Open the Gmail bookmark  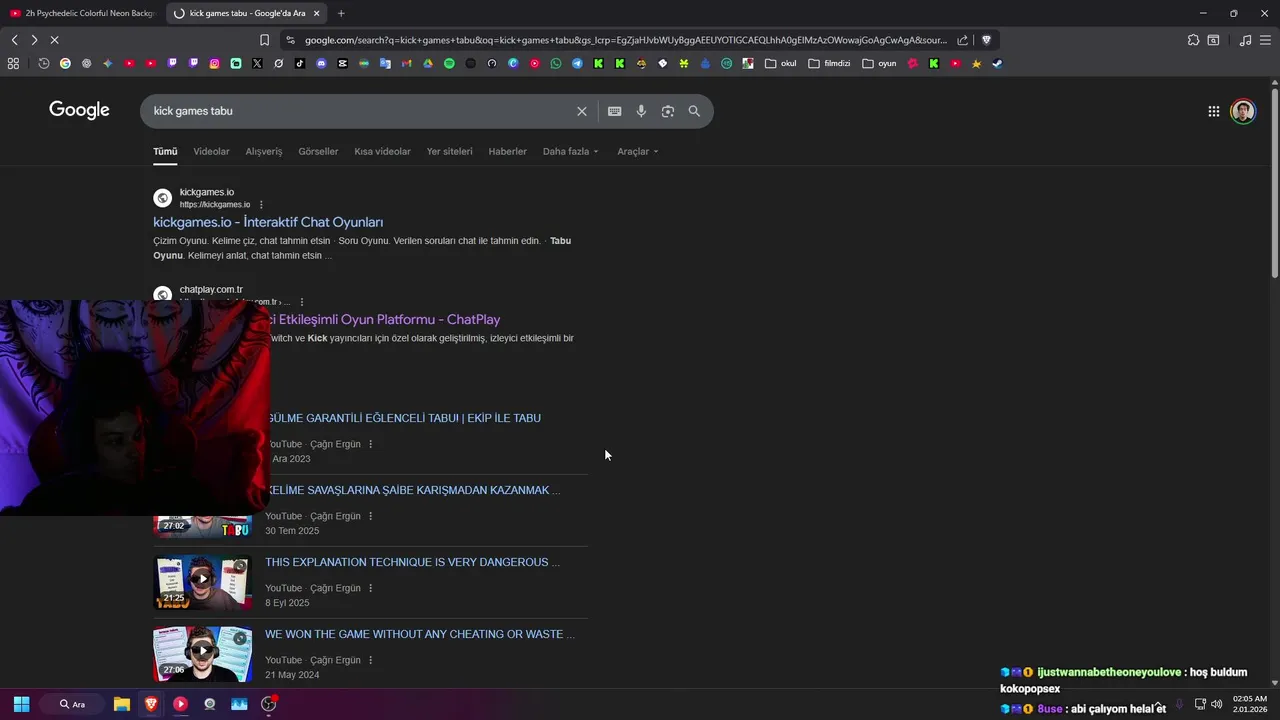(406, 63)
